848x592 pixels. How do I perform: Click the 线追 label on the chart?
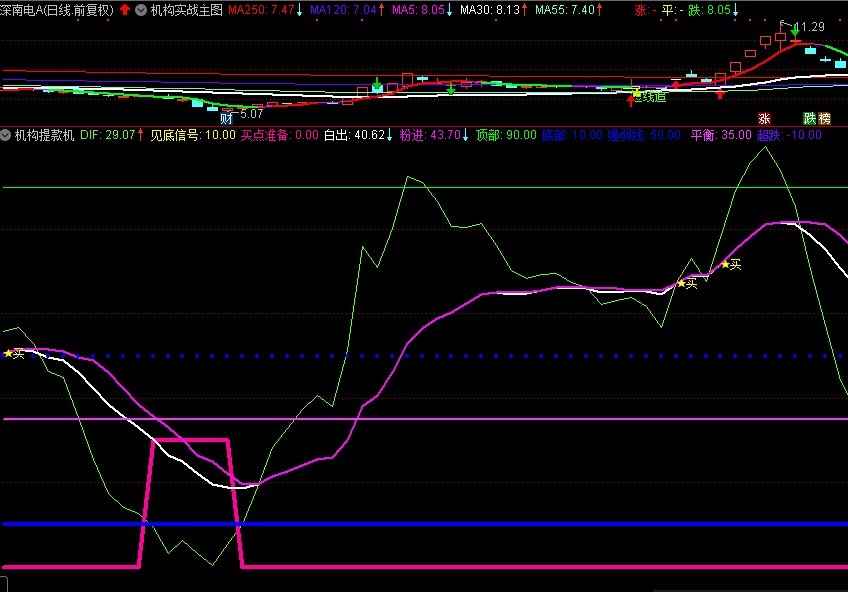coord(651,97)
